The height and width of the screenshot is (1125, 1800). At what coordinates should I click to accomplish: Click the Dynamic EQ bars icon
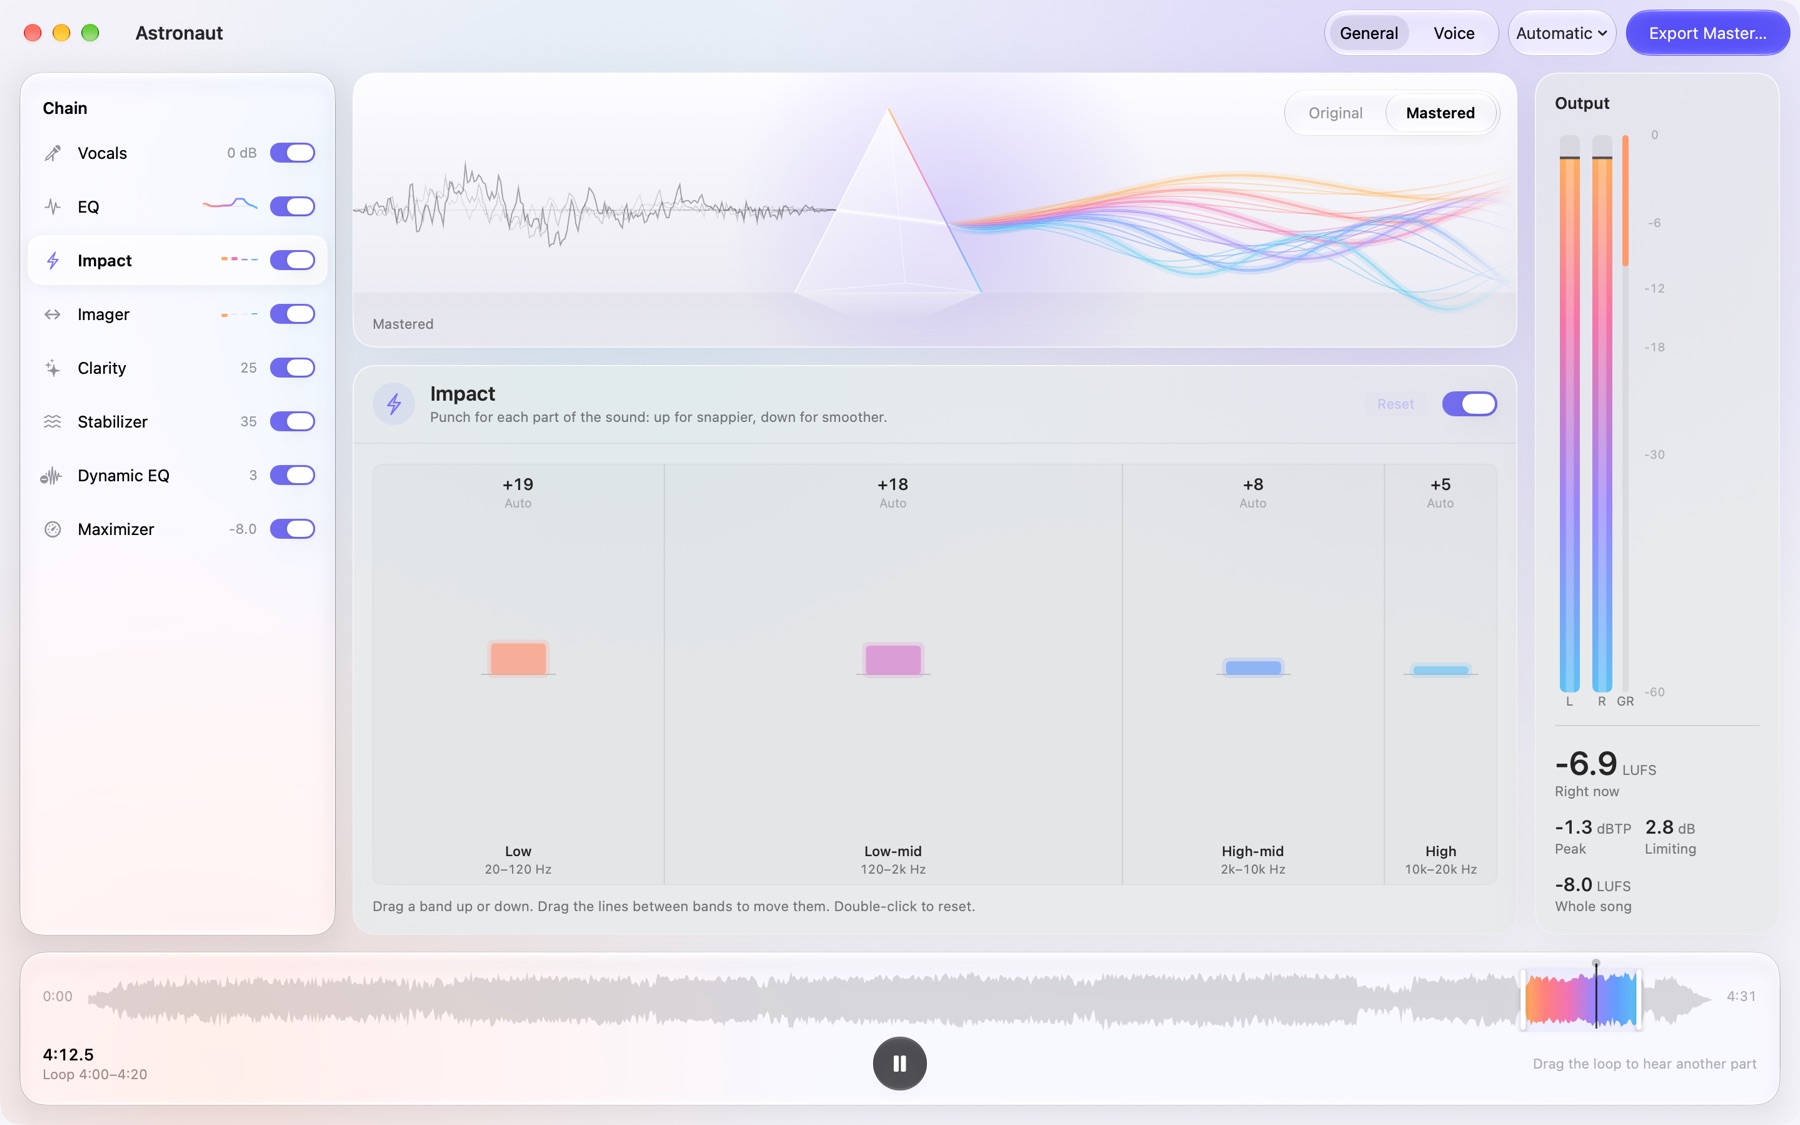pos(51,476)
